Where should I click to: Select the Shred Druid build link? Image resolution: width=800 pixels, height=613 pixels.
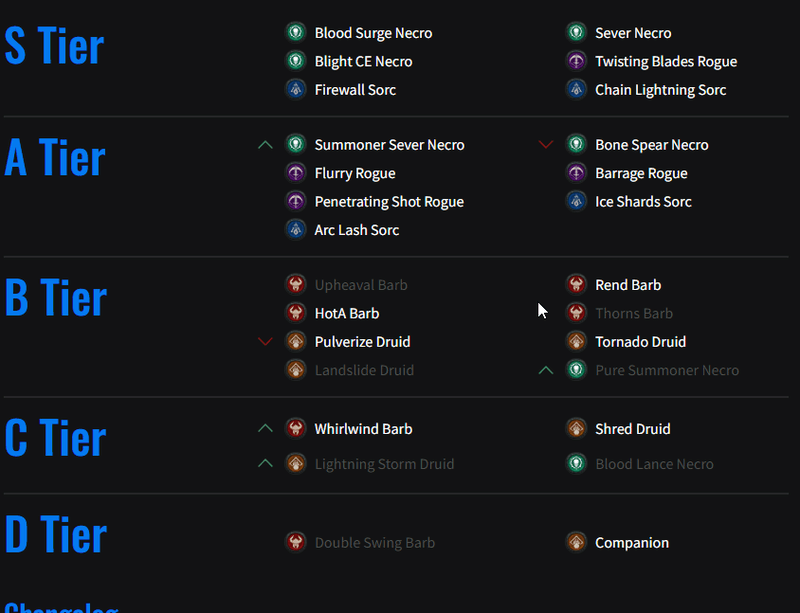(632, 429)
